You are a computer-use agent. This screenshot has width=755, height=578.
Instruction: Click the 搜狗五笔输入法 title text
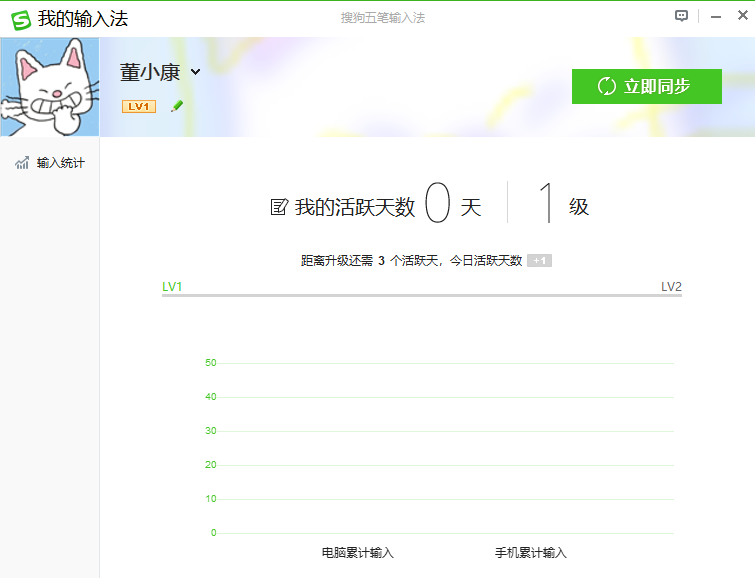(x=383, y=18)
